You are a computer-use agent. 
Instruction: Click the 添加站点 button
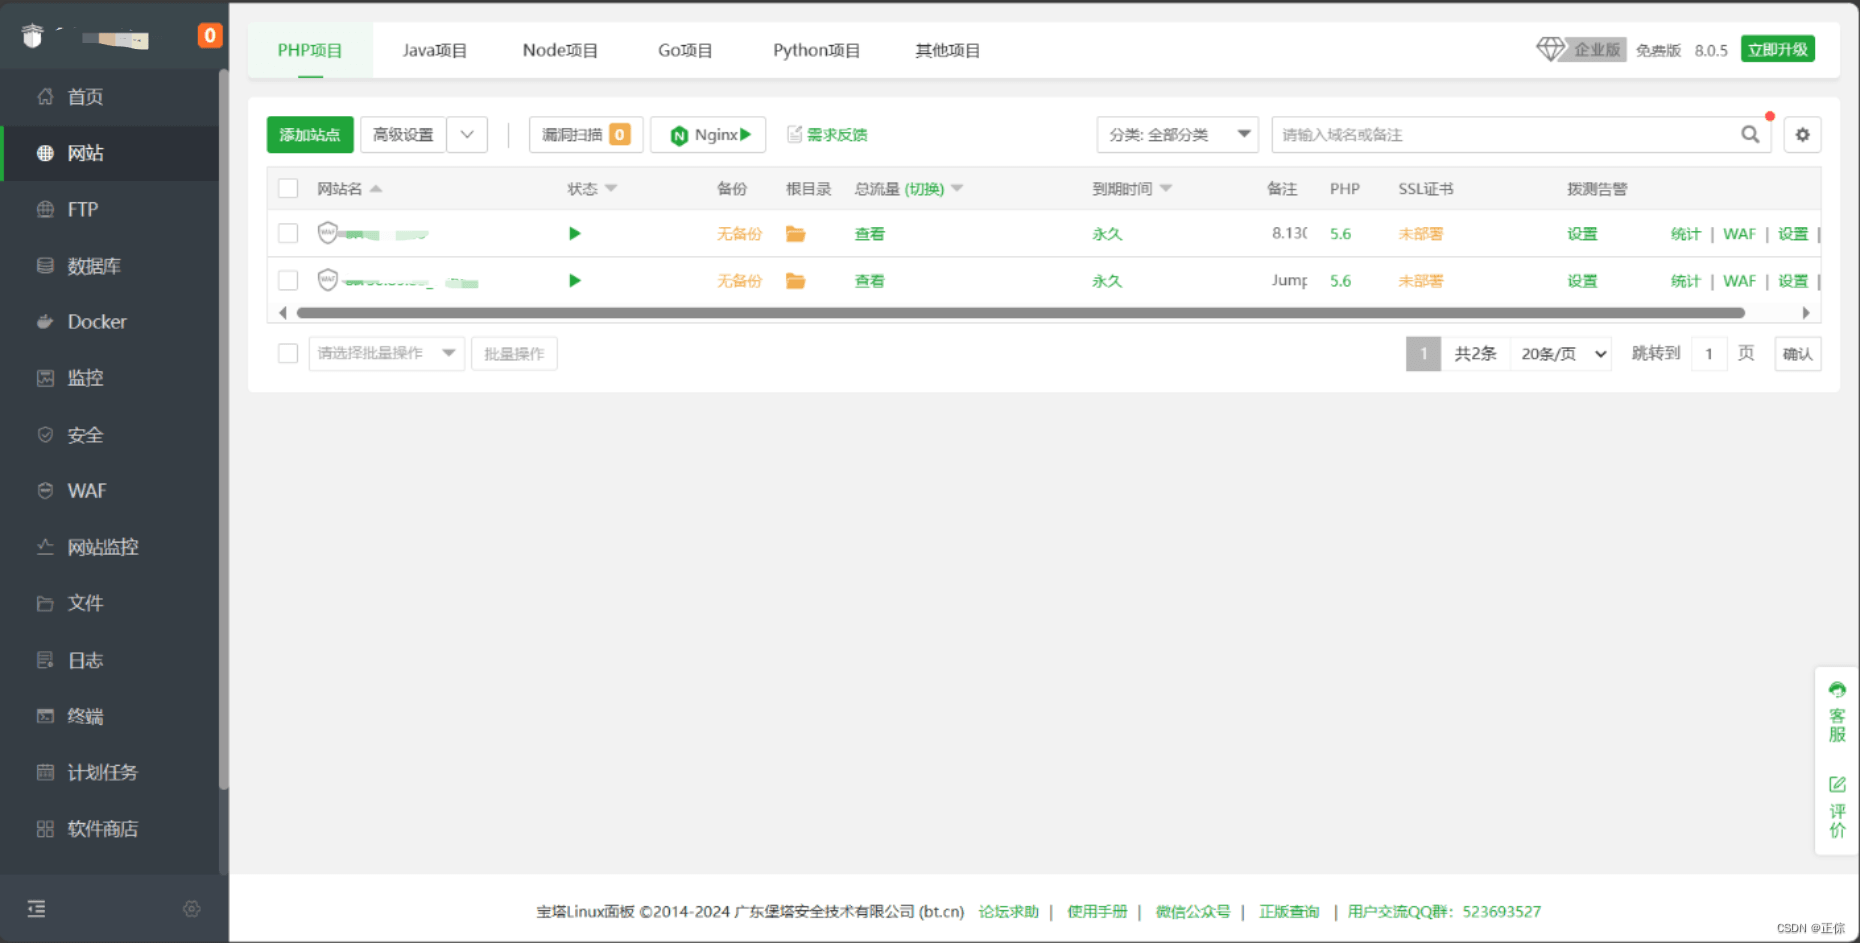point(310,135)
